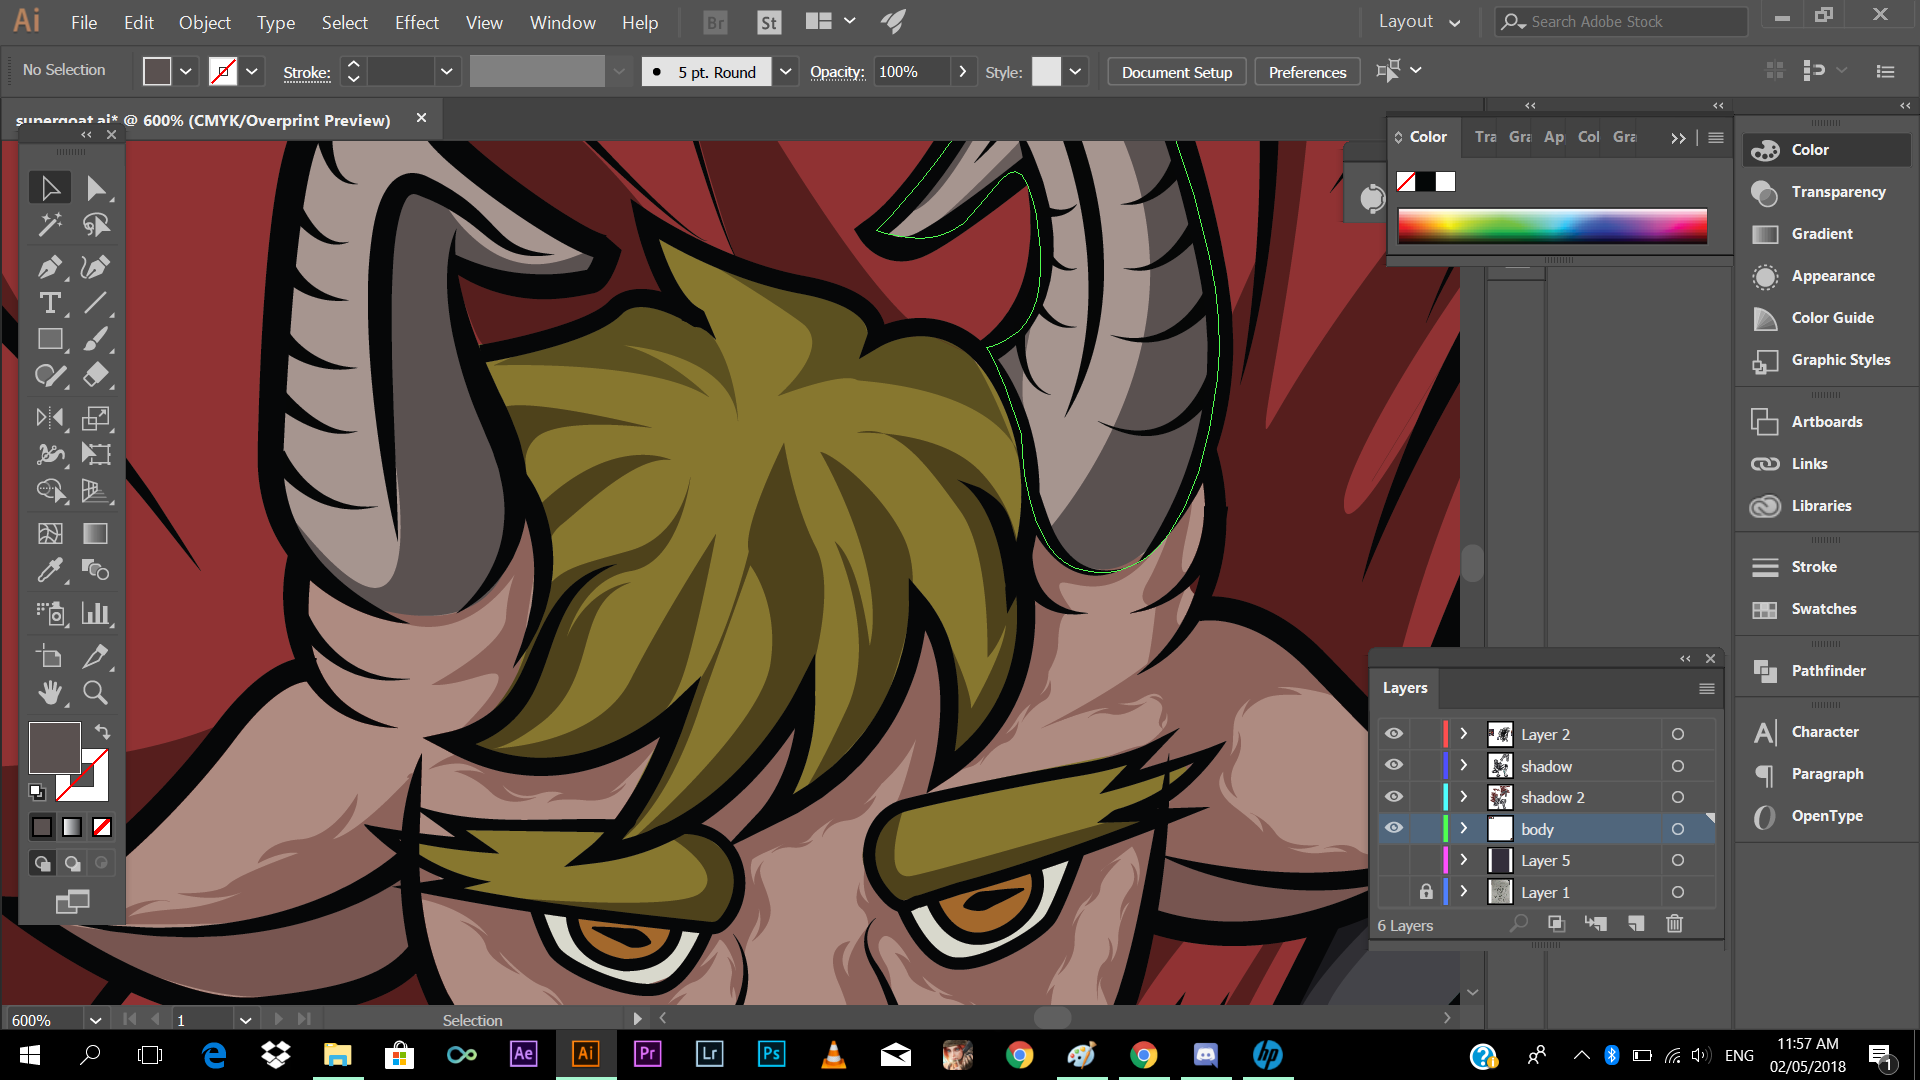Open the Pathfinder panel
1920x1080 pixels.
1827,671
